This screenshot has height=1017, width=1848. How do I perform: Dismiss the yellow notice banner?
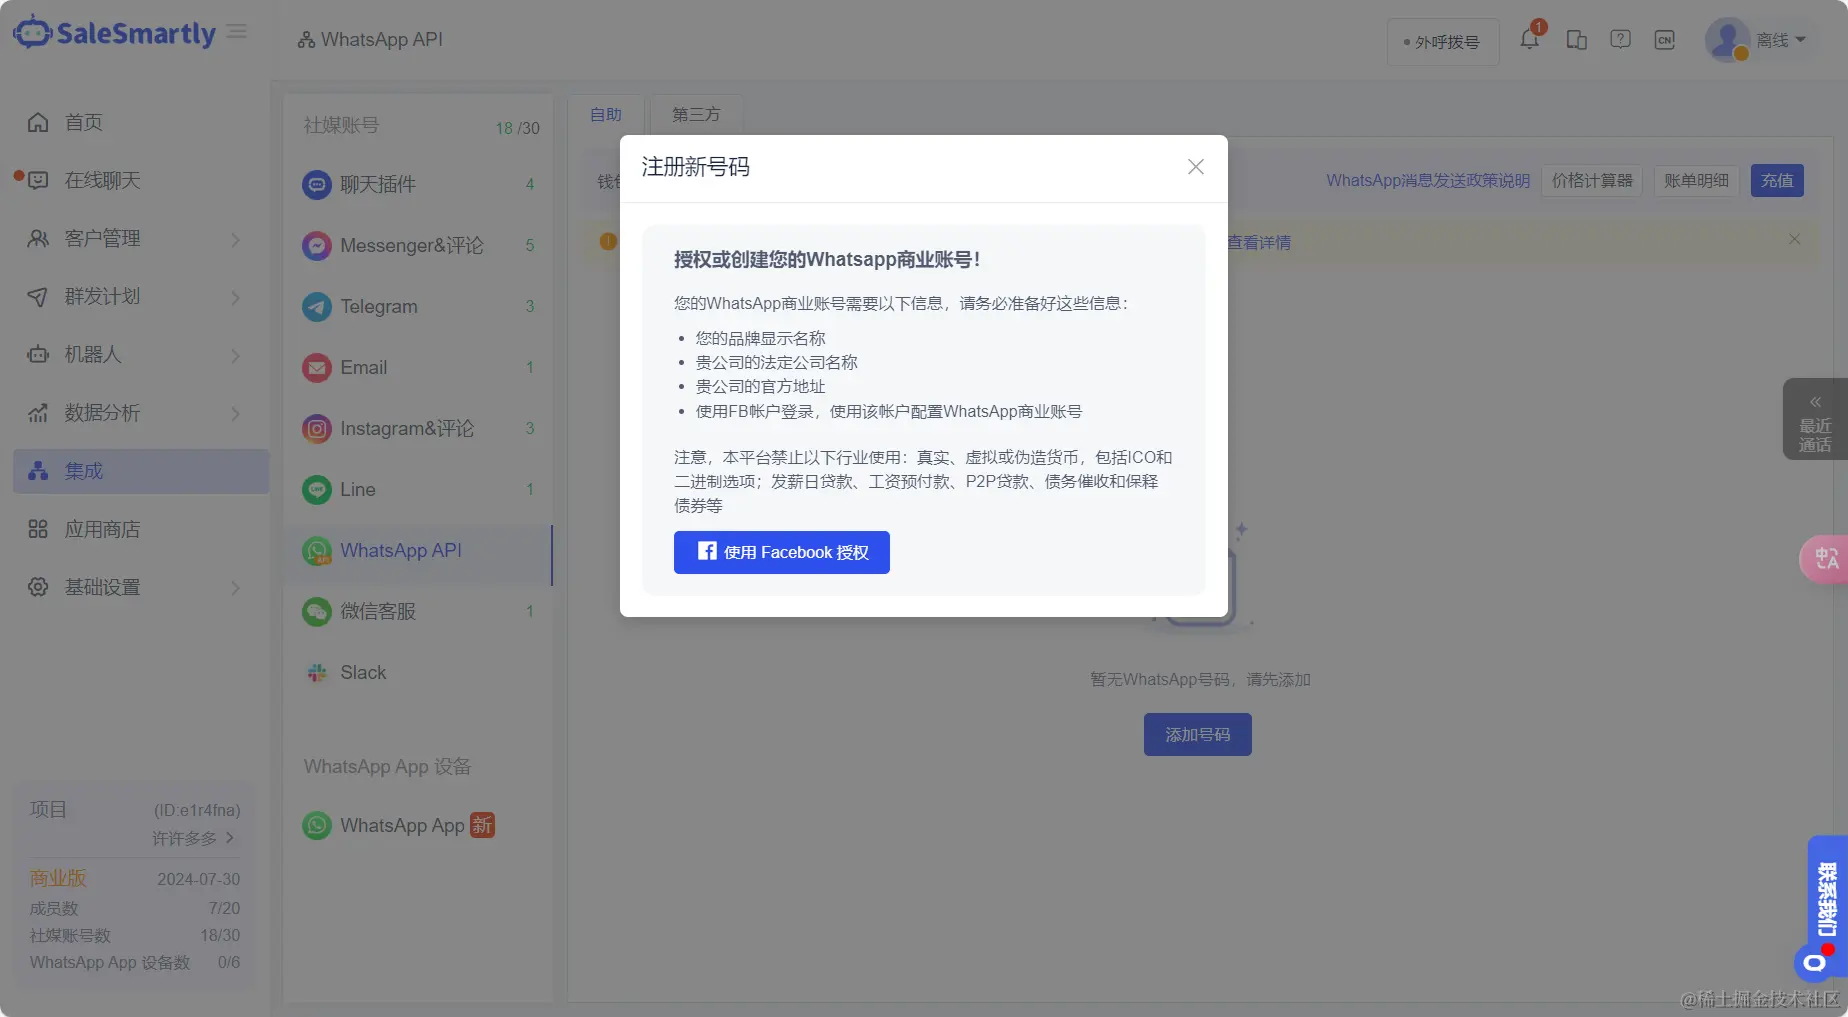pos(1794,239)
